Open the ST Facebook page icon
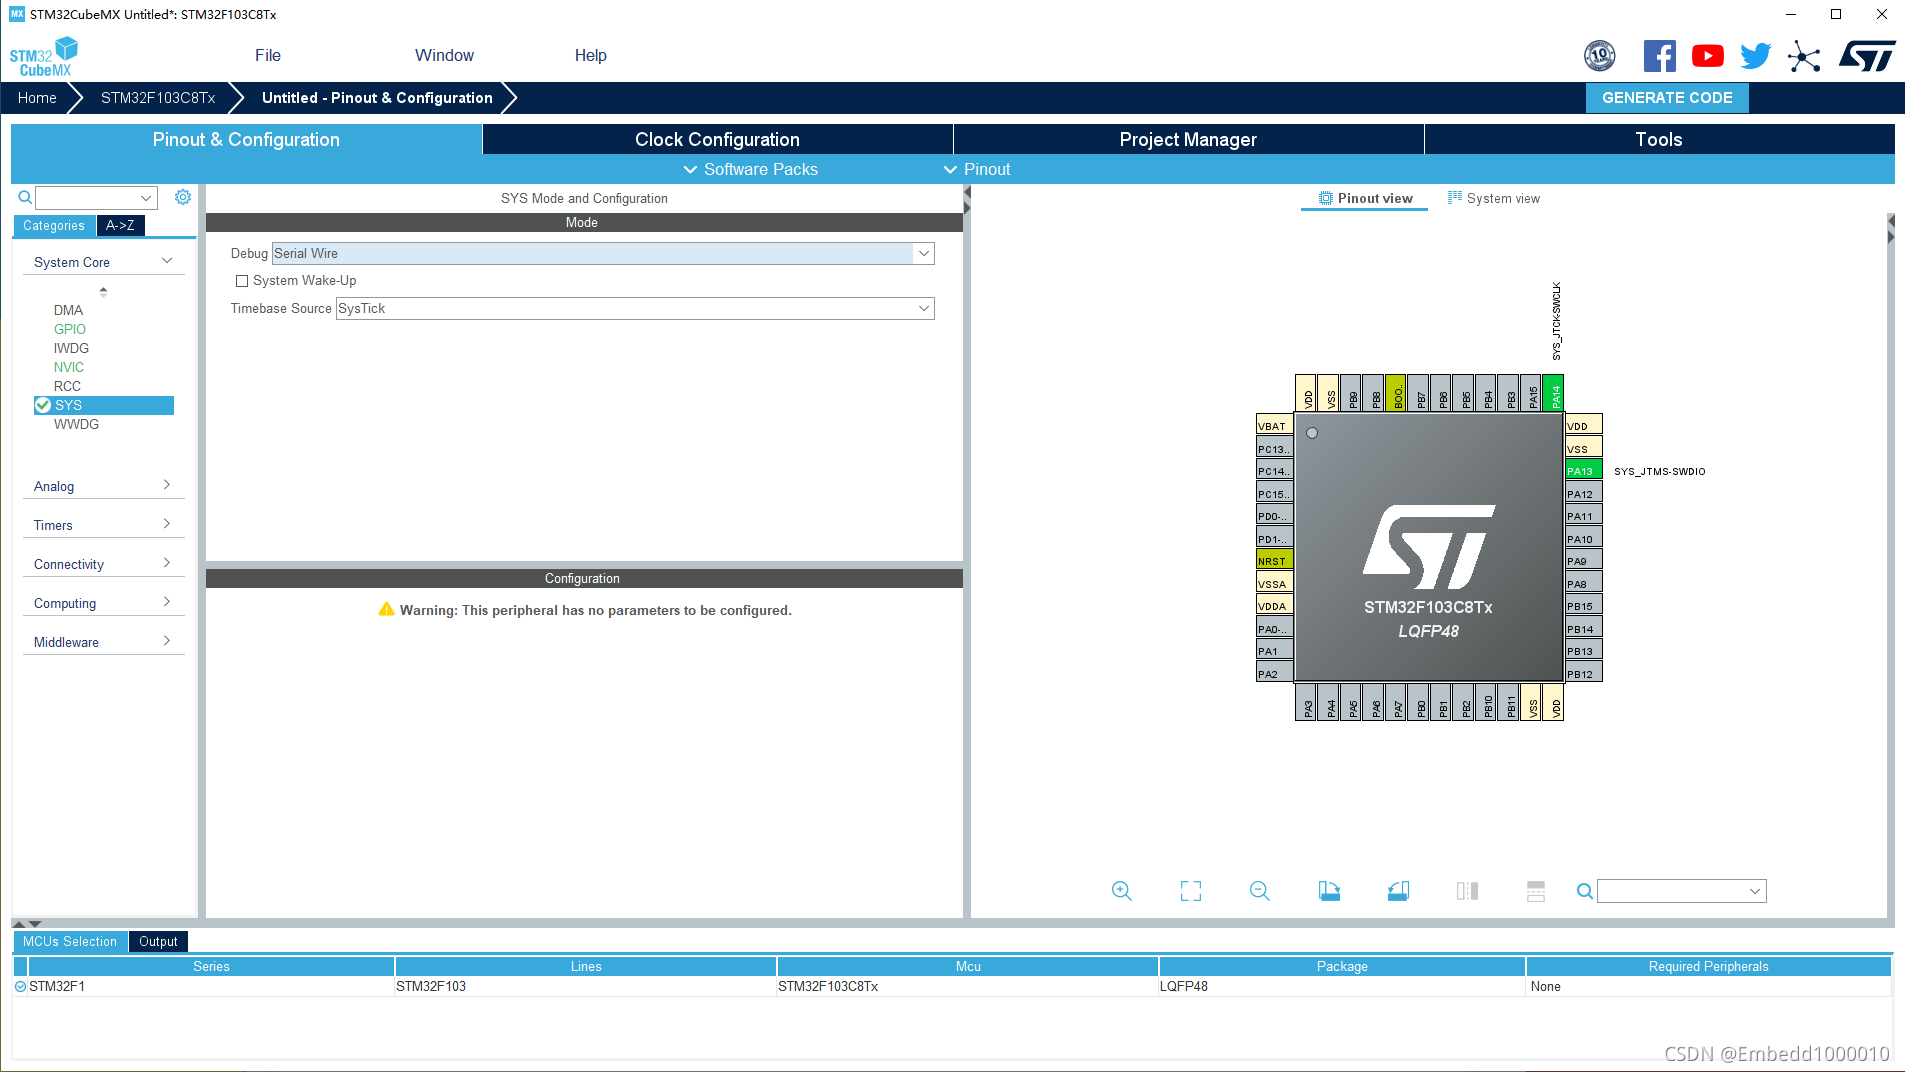 click(1659, 56)
